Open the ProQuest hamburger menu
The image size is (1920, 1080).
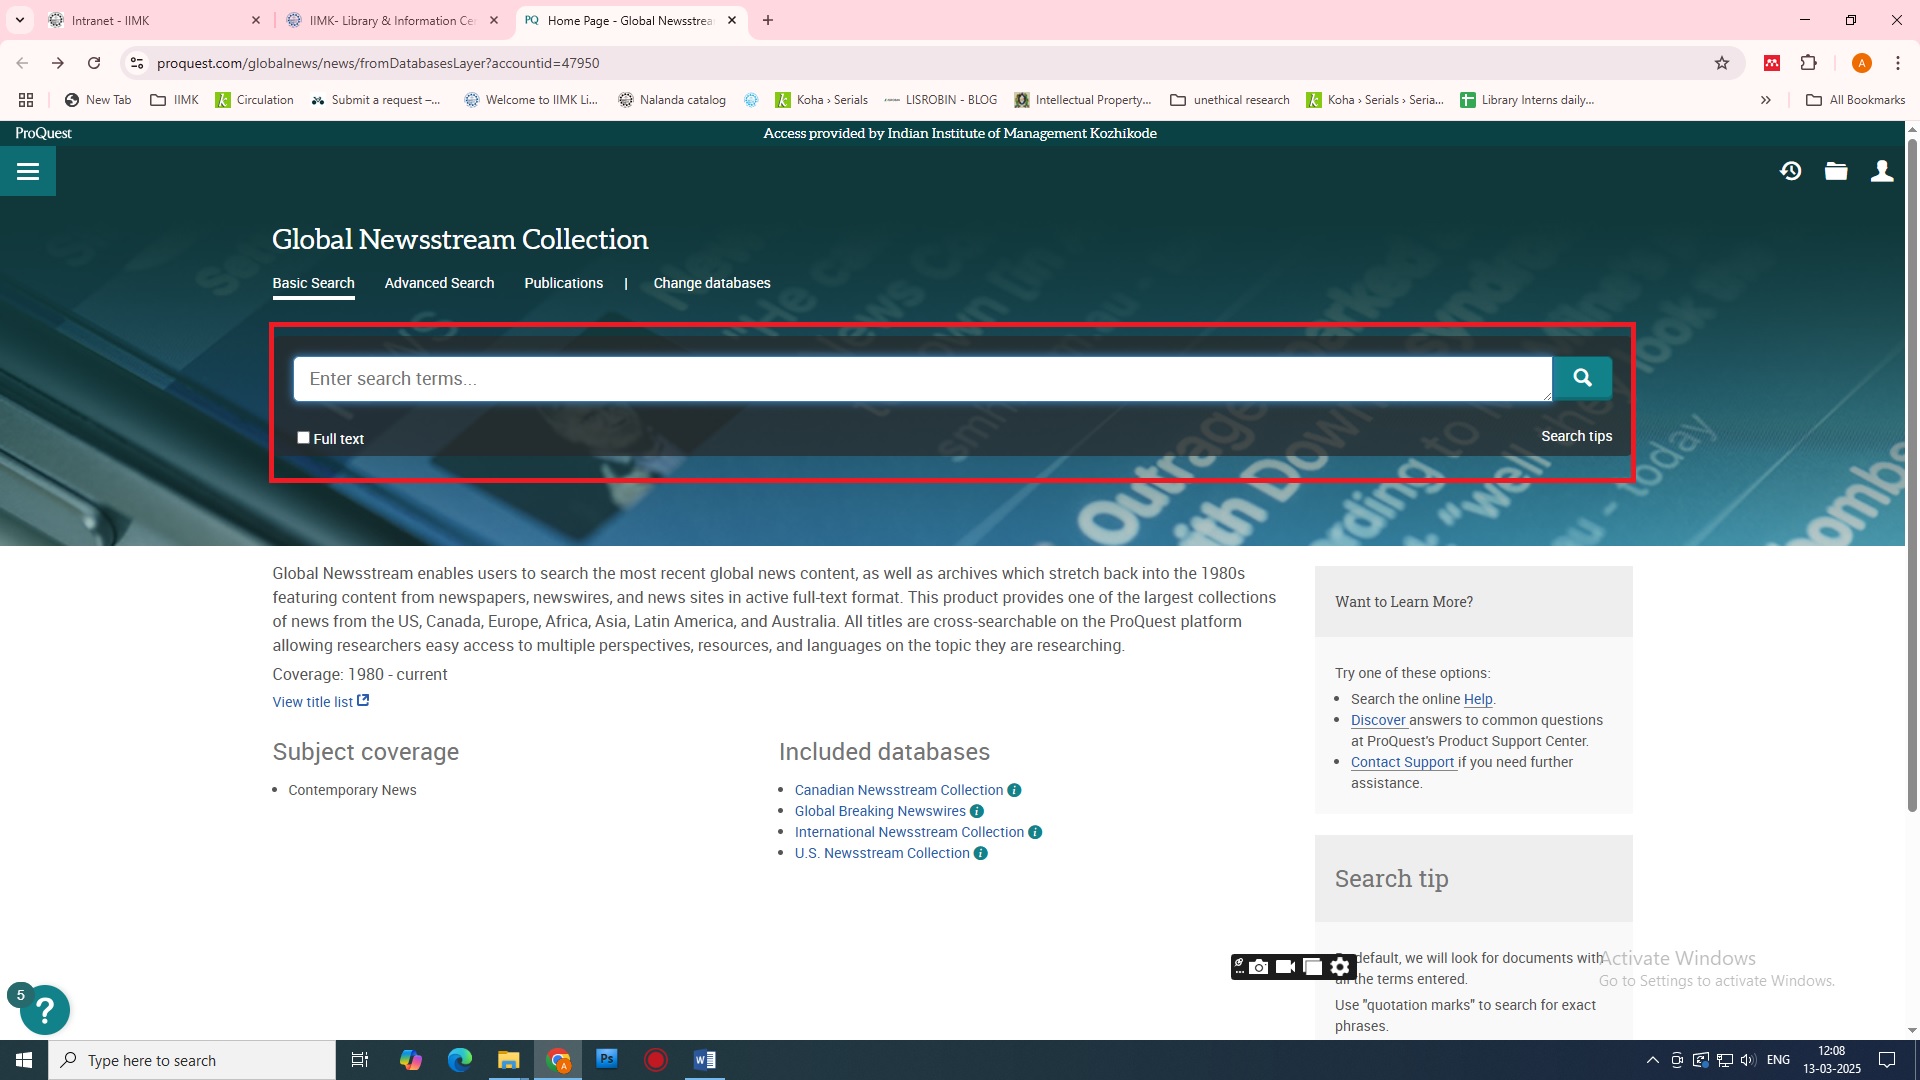[x=28, y=172]
